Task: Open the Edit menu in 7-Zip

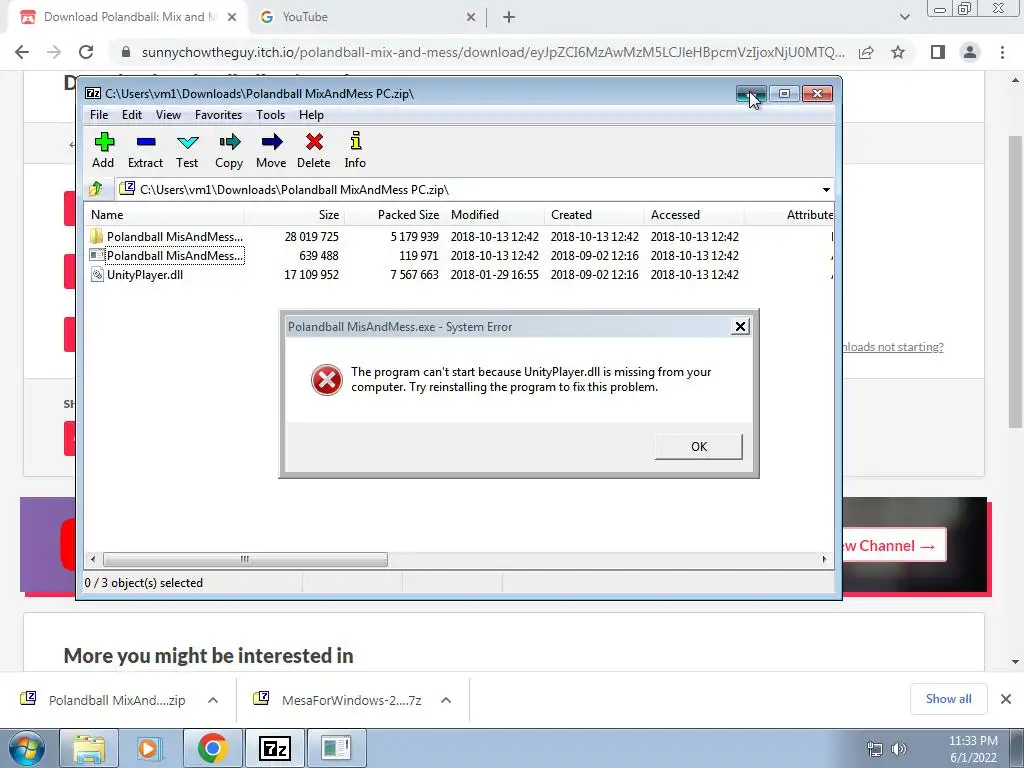Action: [132, 115]
